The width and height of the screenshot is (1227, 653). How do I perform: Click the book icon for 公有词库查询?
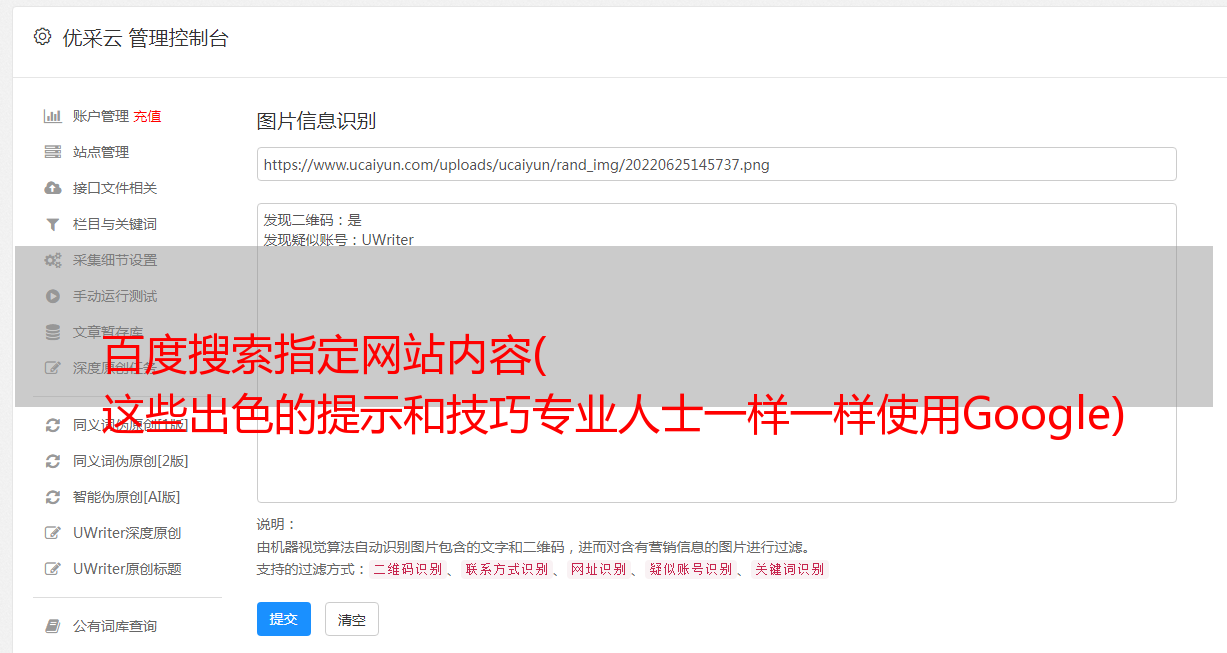[53, 626]
